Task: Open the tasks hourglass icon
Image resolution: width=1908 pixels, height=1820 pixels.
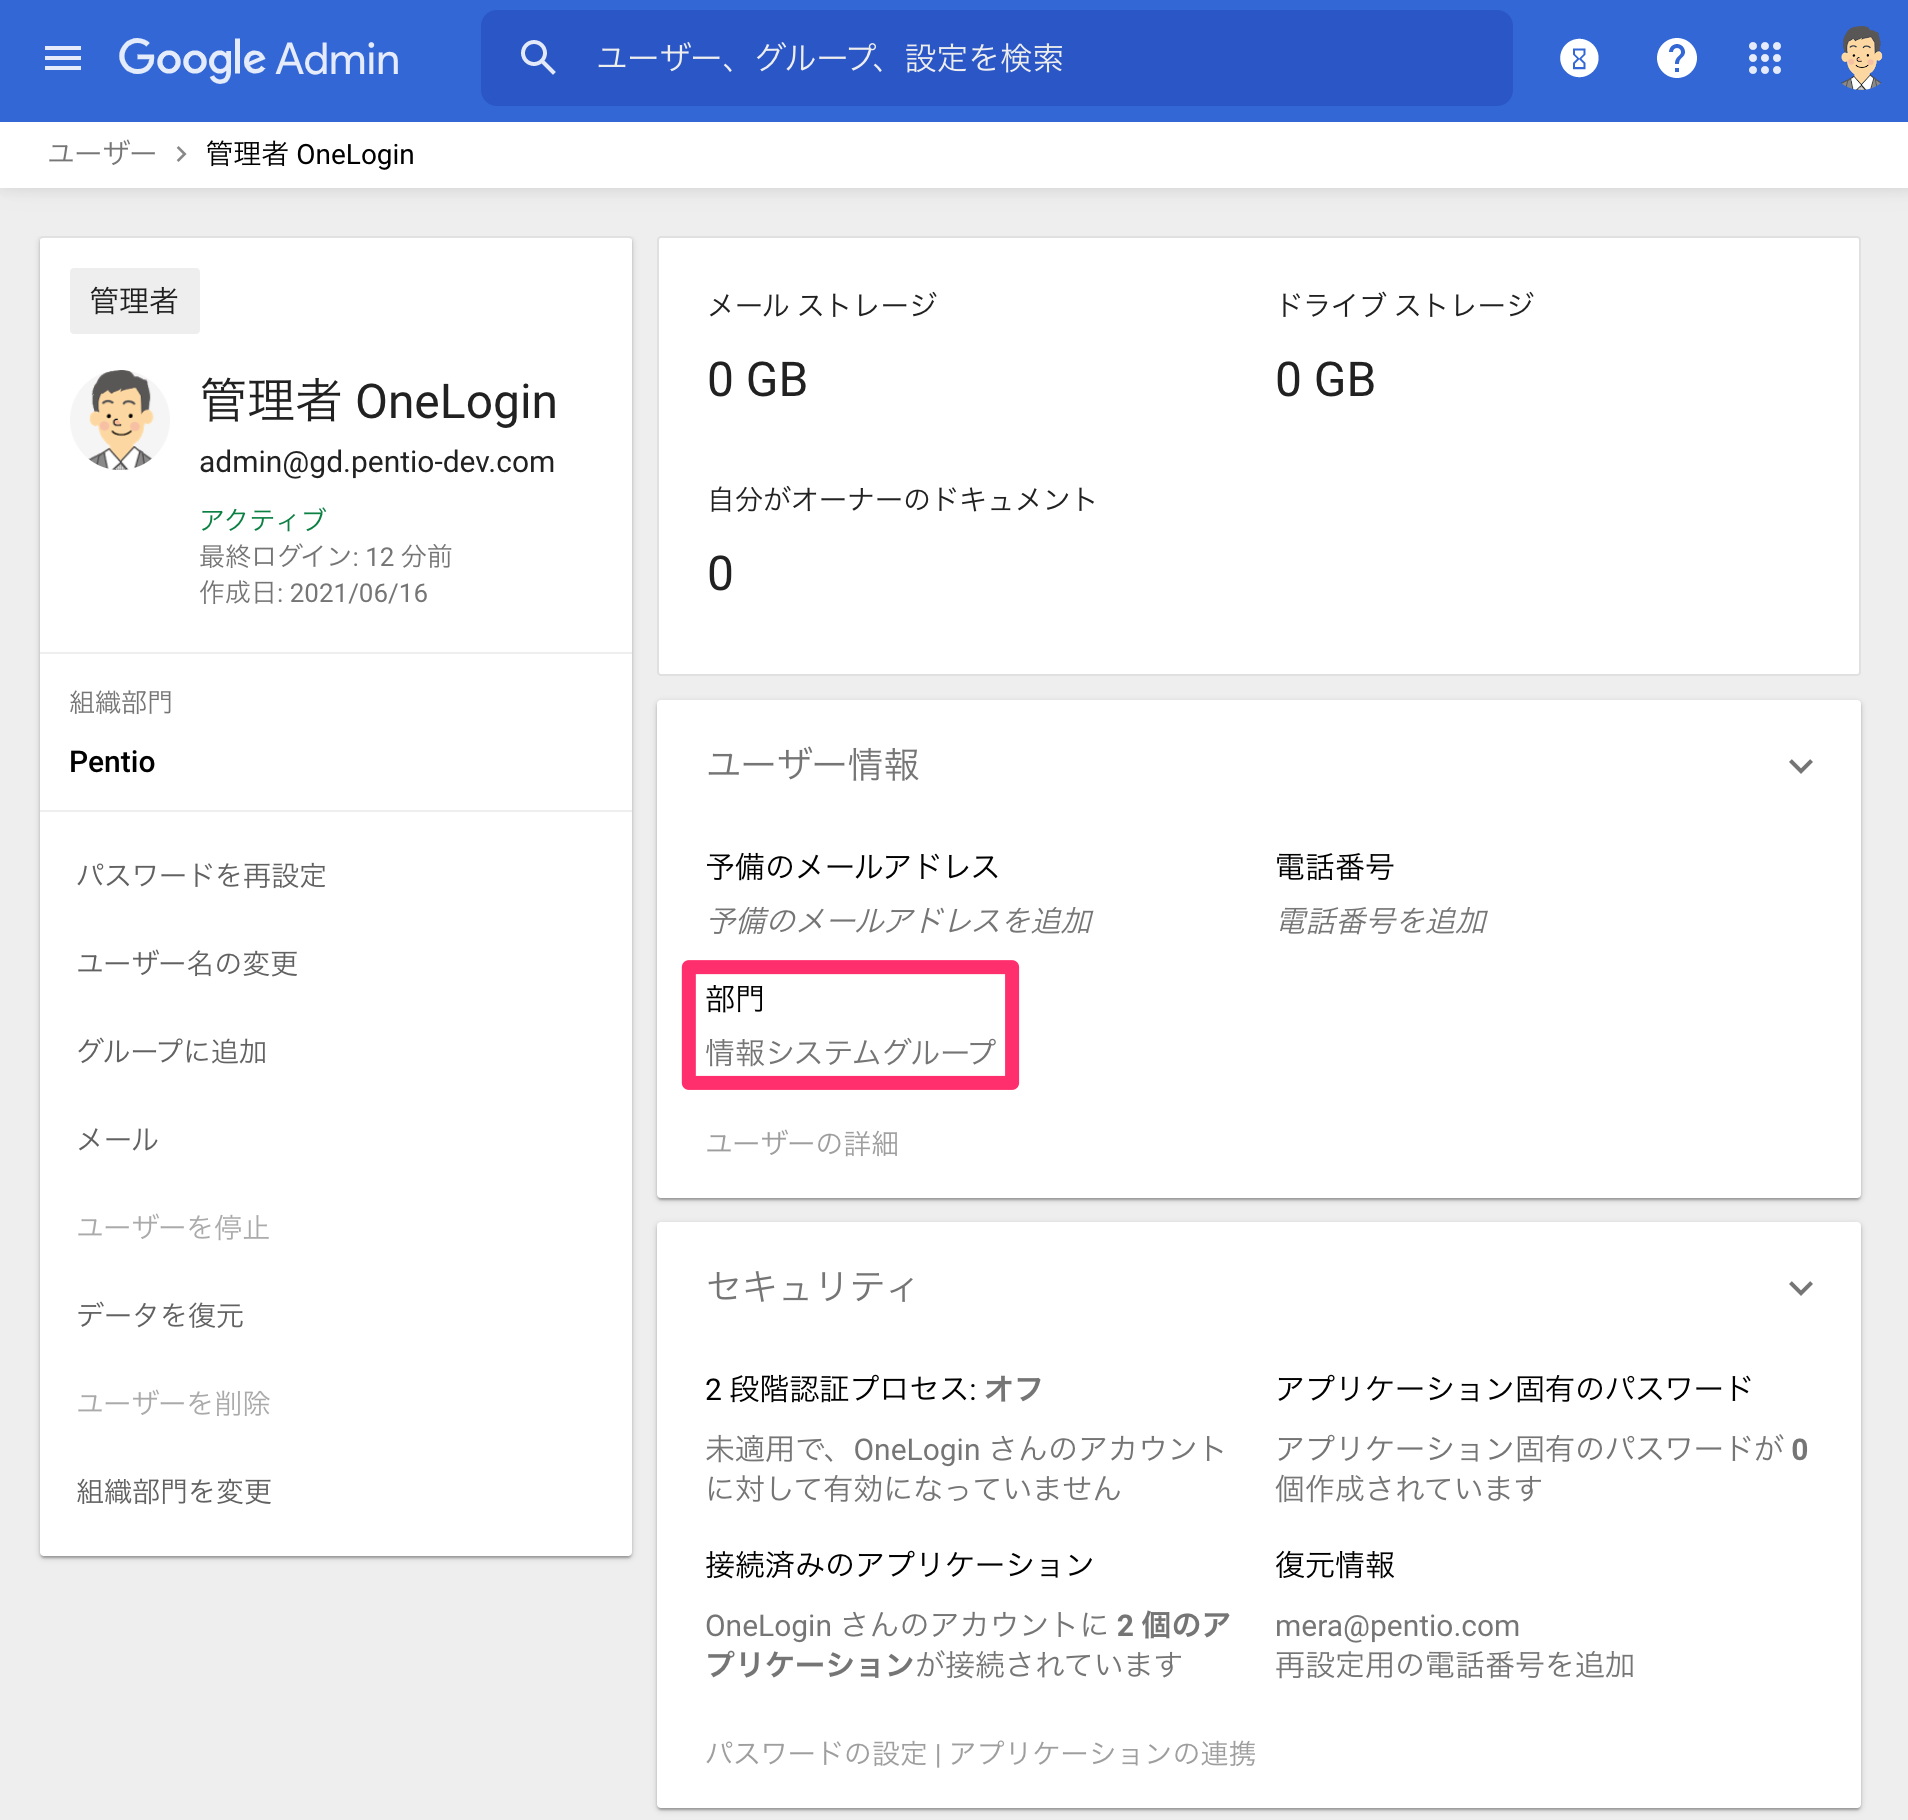Action: (1579, 58)
